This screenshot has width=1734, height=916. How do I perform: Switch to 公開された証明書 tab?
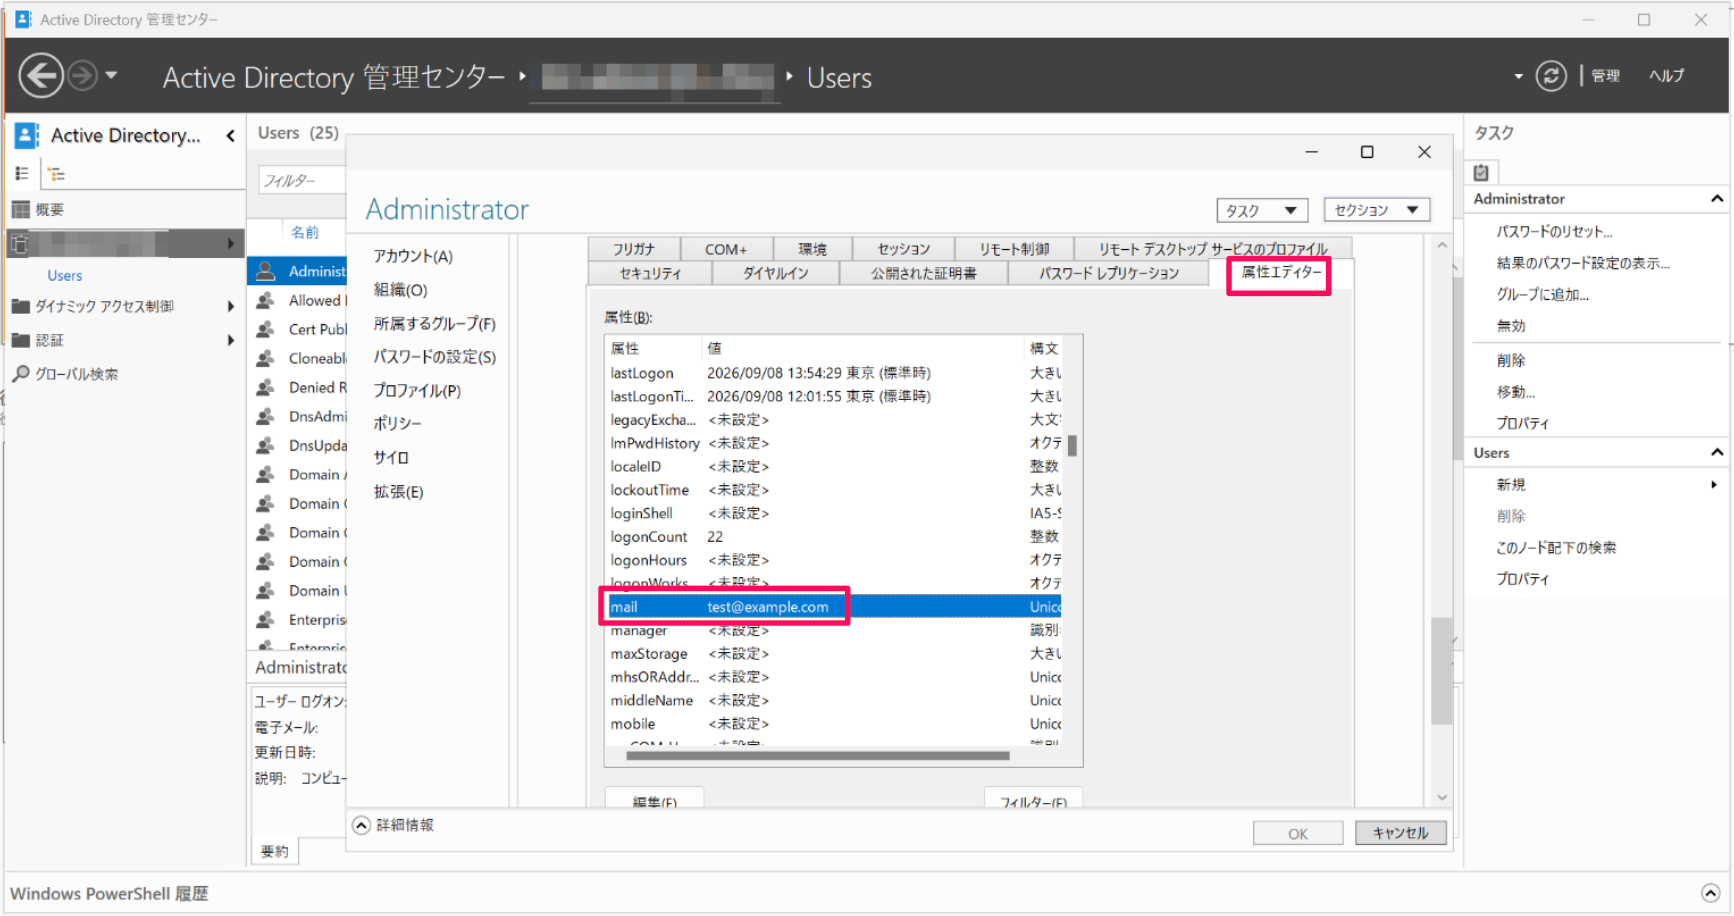tap(924, 274)
